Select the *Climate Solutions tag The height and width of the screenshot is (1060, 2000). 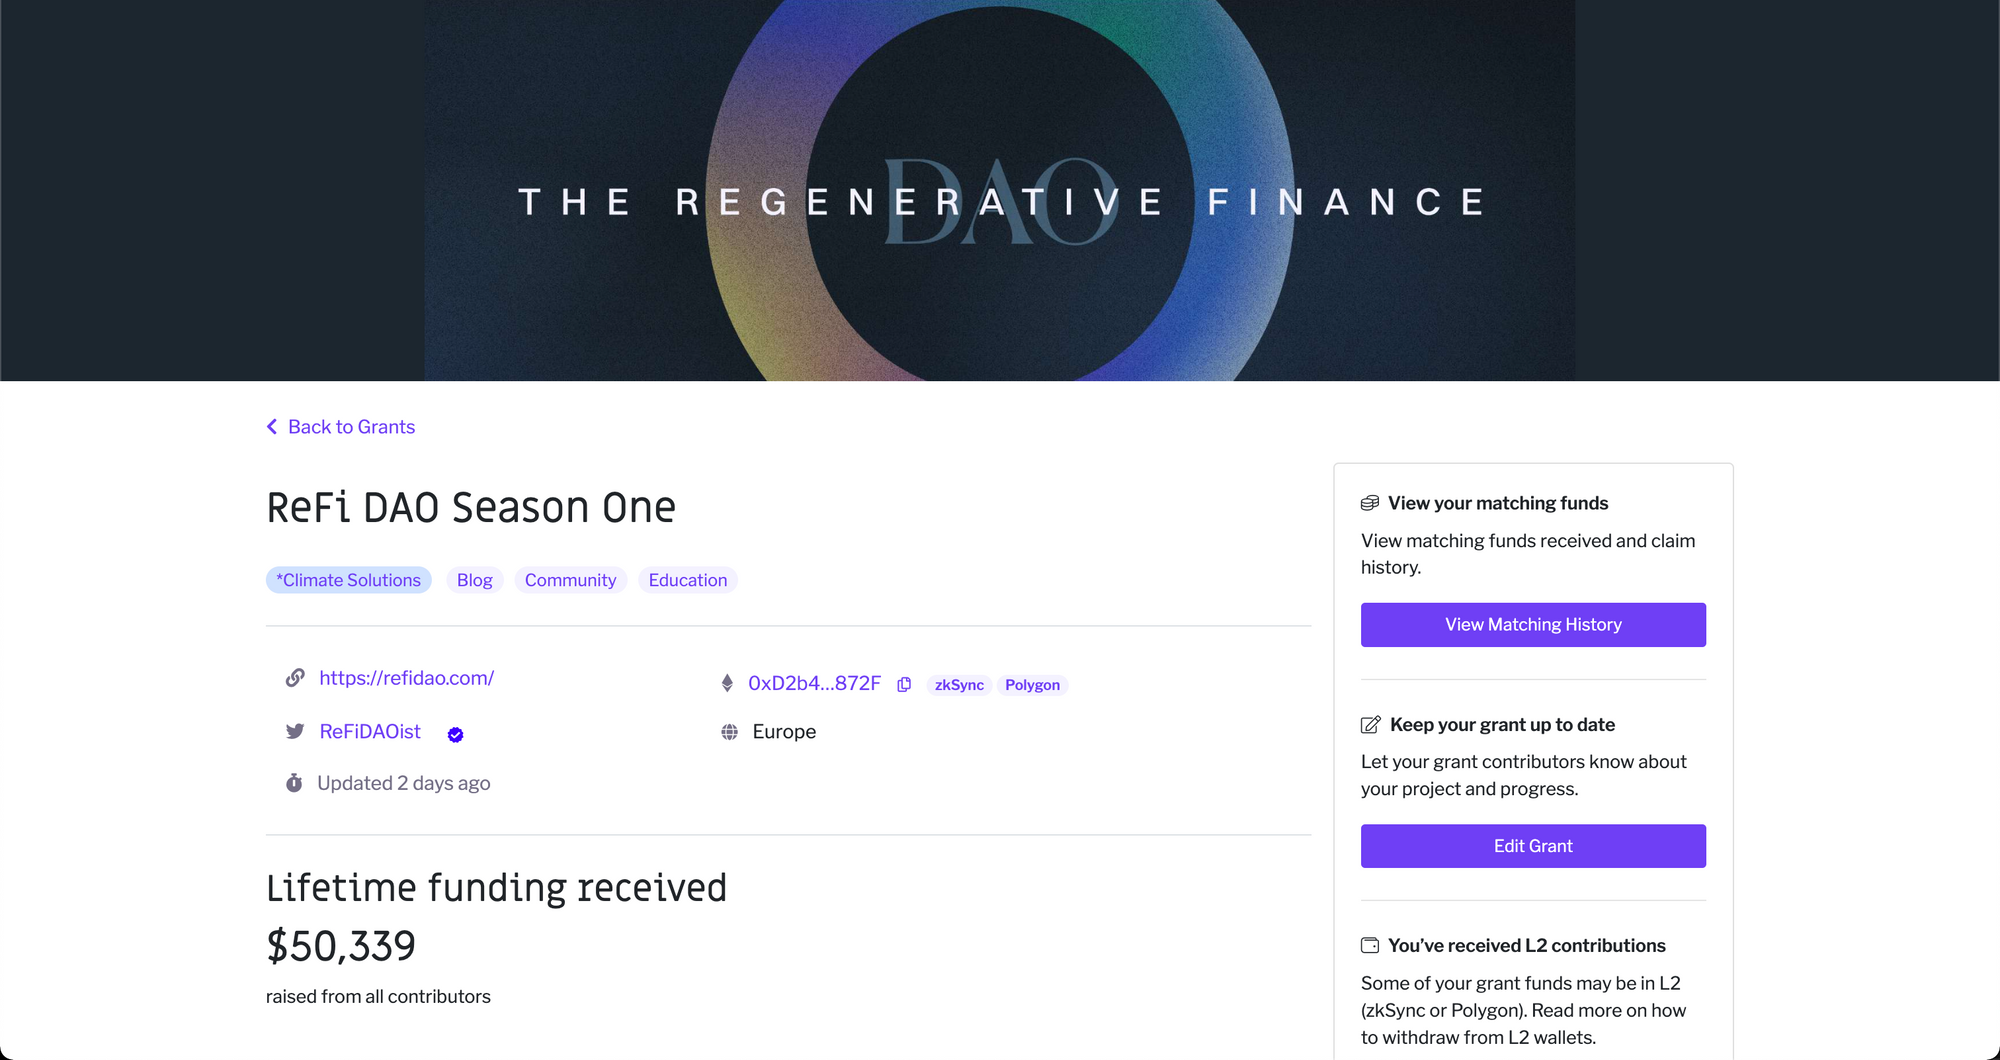tap(348, 580)
